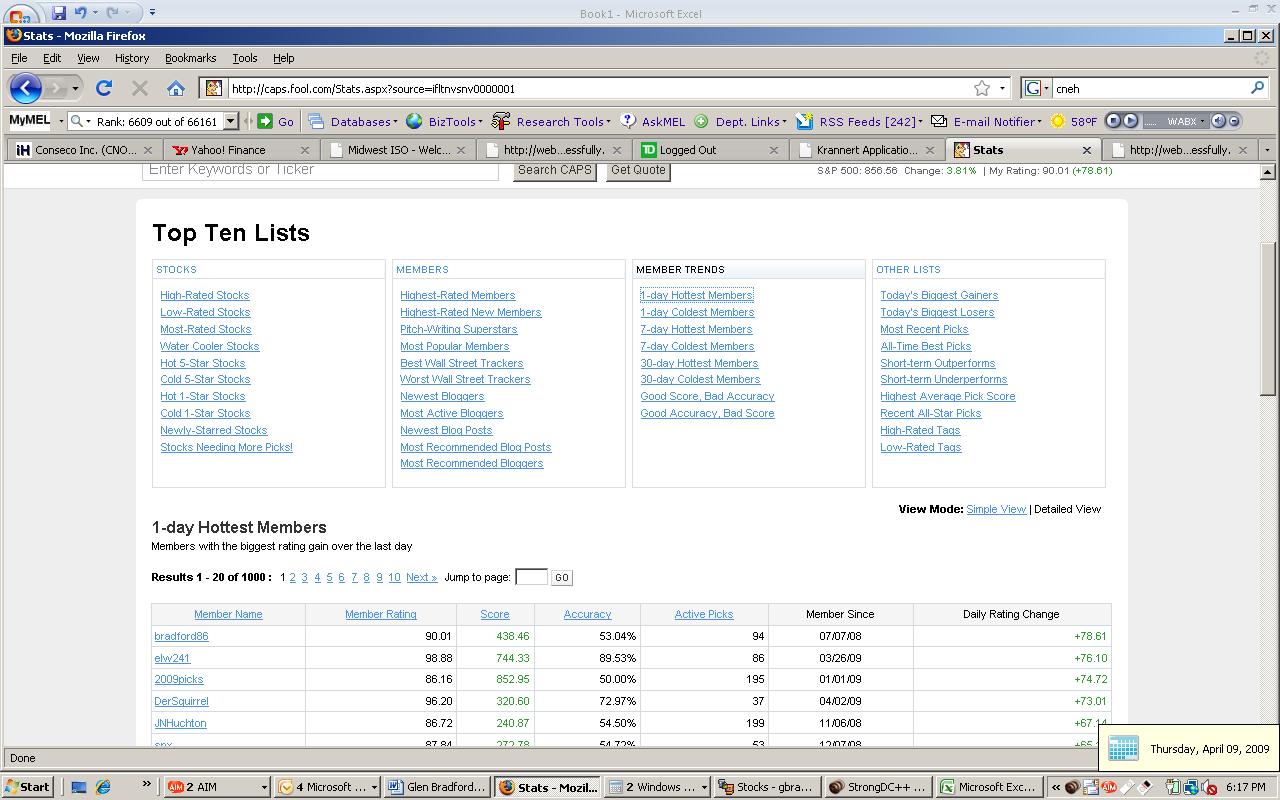
Task: Open the File menu
Action: [19, 58]
